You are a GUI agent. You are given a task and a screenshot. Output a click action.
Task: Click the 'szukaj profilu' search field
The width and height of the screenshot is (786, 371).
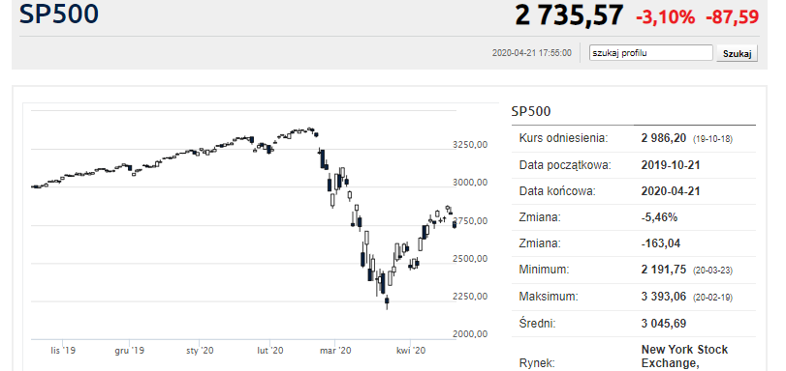pos(651,53)
